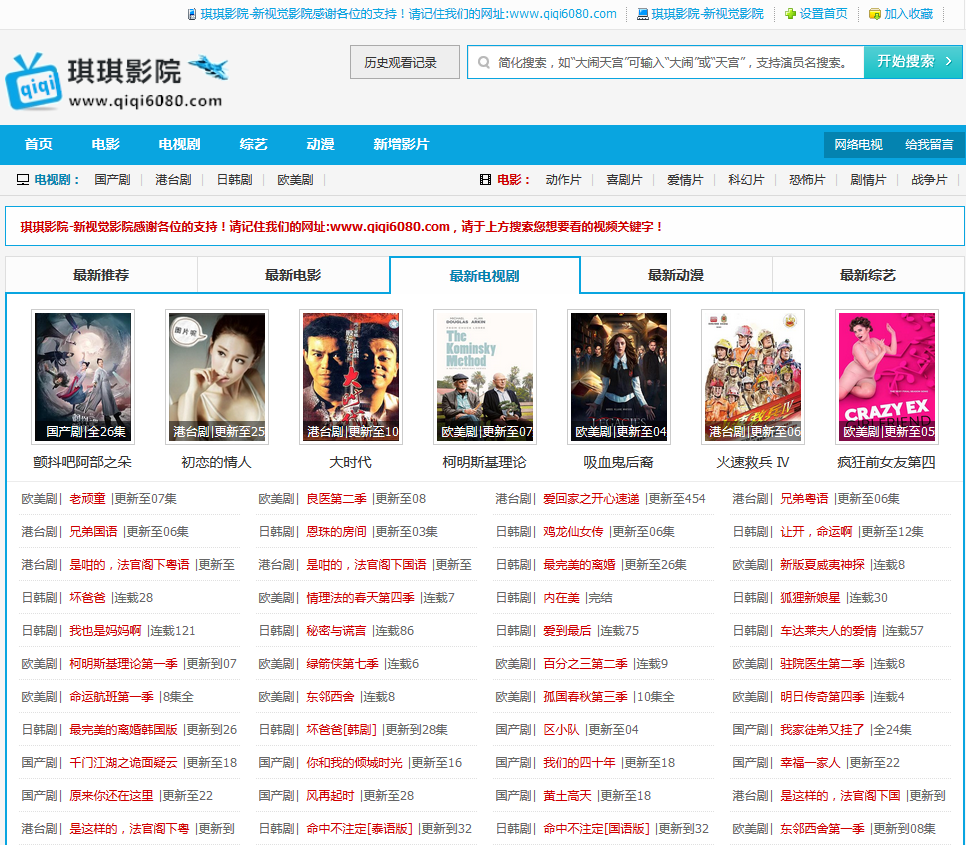Open 历史观看记录 button
The image size is (966, 845).
(x=405, y=62)
